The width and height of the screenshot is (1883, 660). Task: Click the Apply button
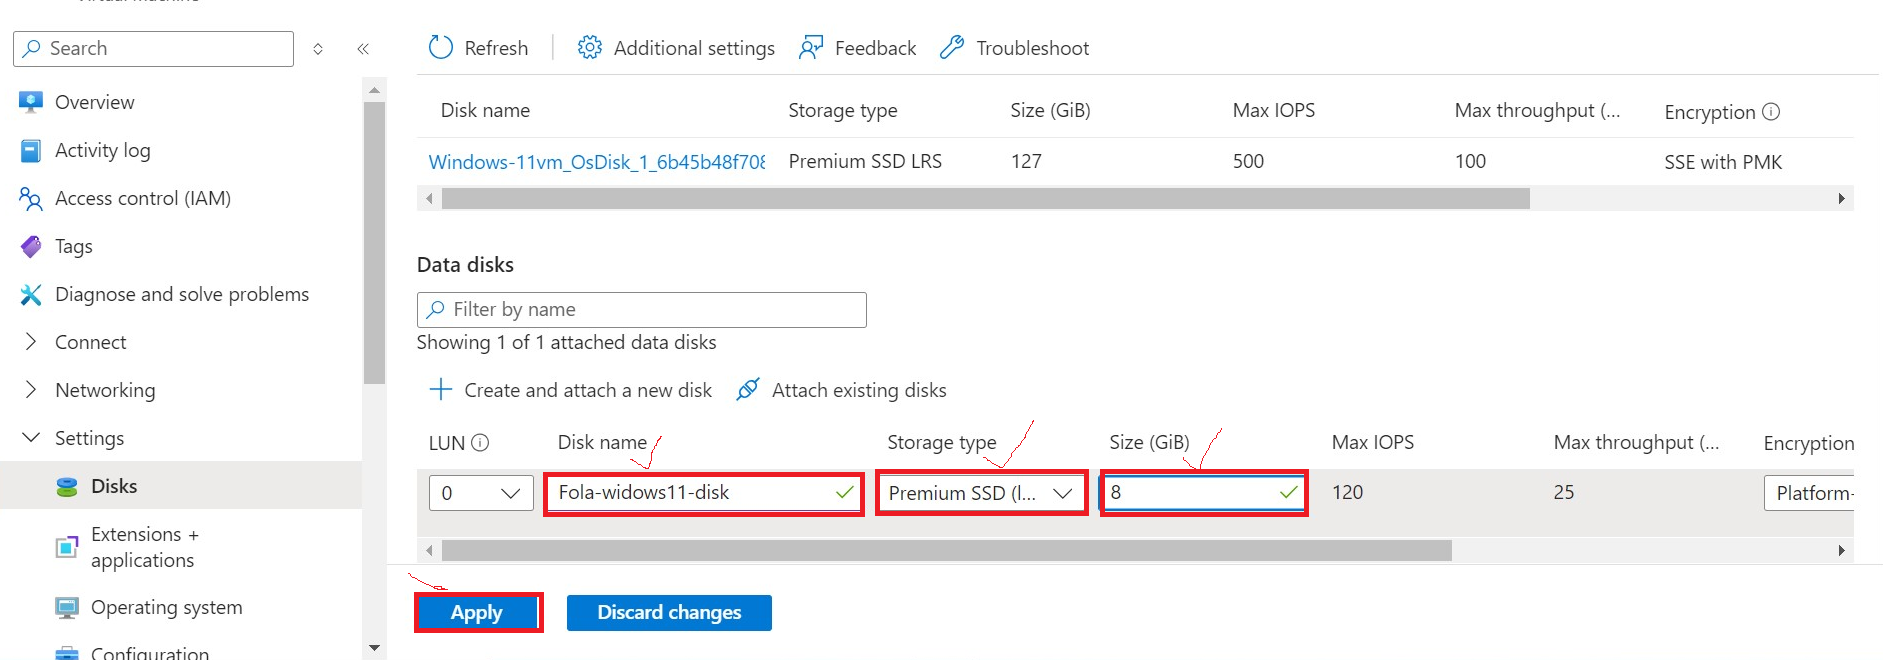477,613
